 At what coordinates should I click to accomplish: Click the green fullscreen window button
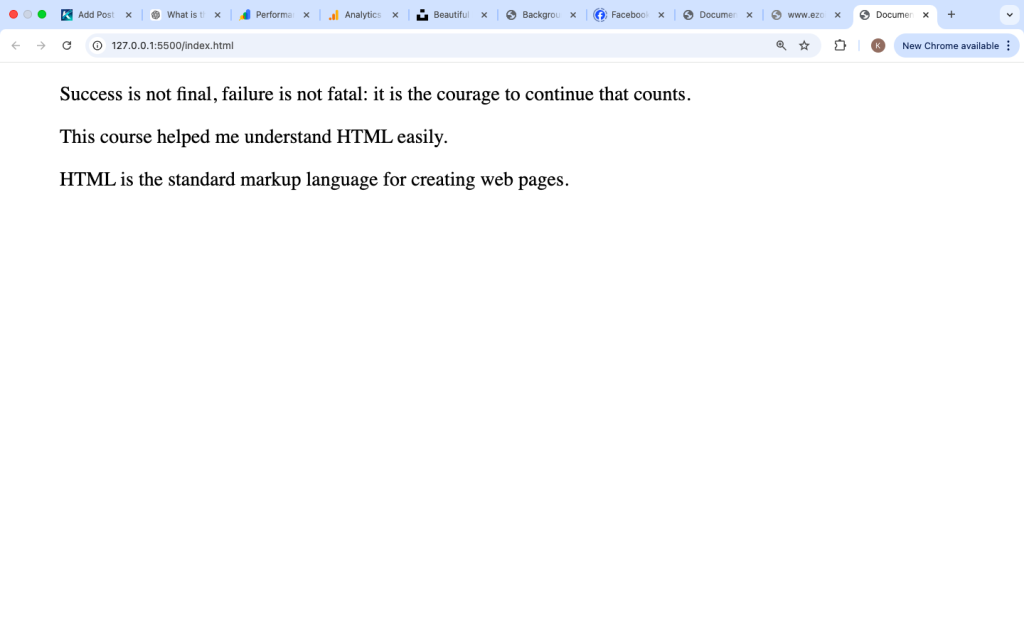coord(42,14)
